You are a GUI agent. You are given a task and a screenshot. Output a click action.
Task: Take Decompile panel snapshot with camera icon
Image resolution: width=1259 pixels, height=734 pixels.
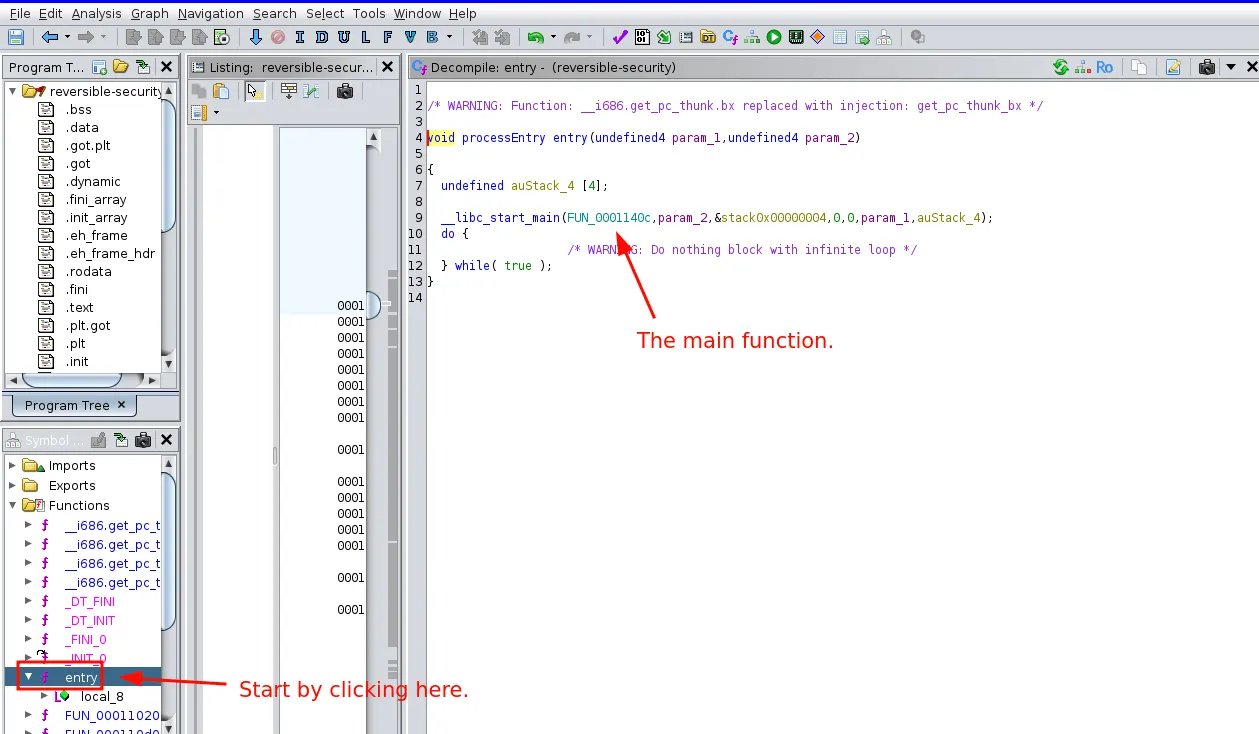pyautogui.click(x=1207, y=67)
